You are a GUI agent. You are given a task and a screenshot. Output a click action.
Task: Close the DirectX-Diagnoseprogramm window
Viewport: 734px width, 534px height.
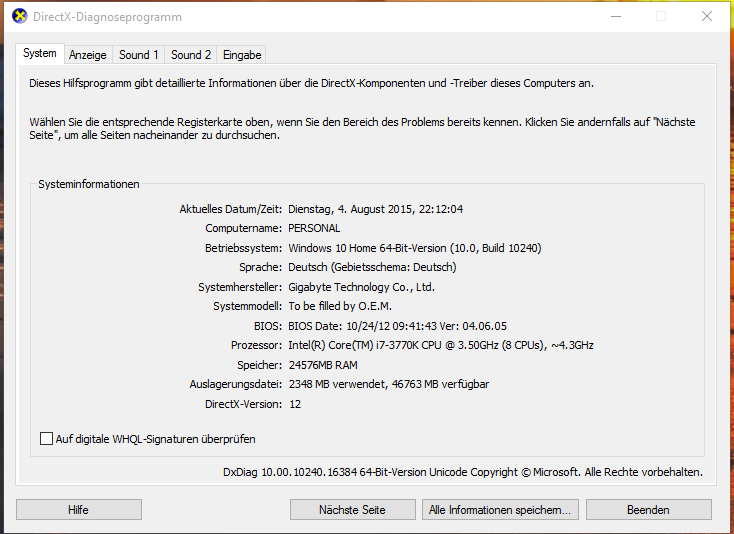coord(707,16)
